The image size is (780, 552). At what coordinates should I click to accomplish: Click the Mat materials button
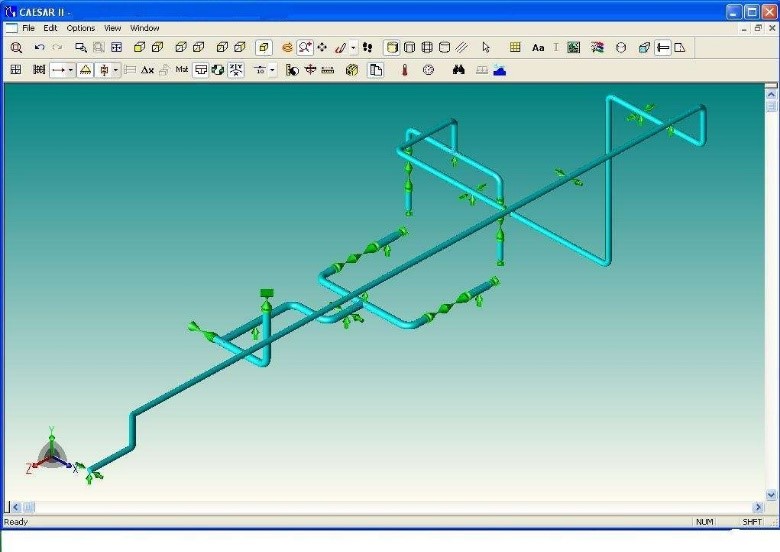[x=182, y=70]
